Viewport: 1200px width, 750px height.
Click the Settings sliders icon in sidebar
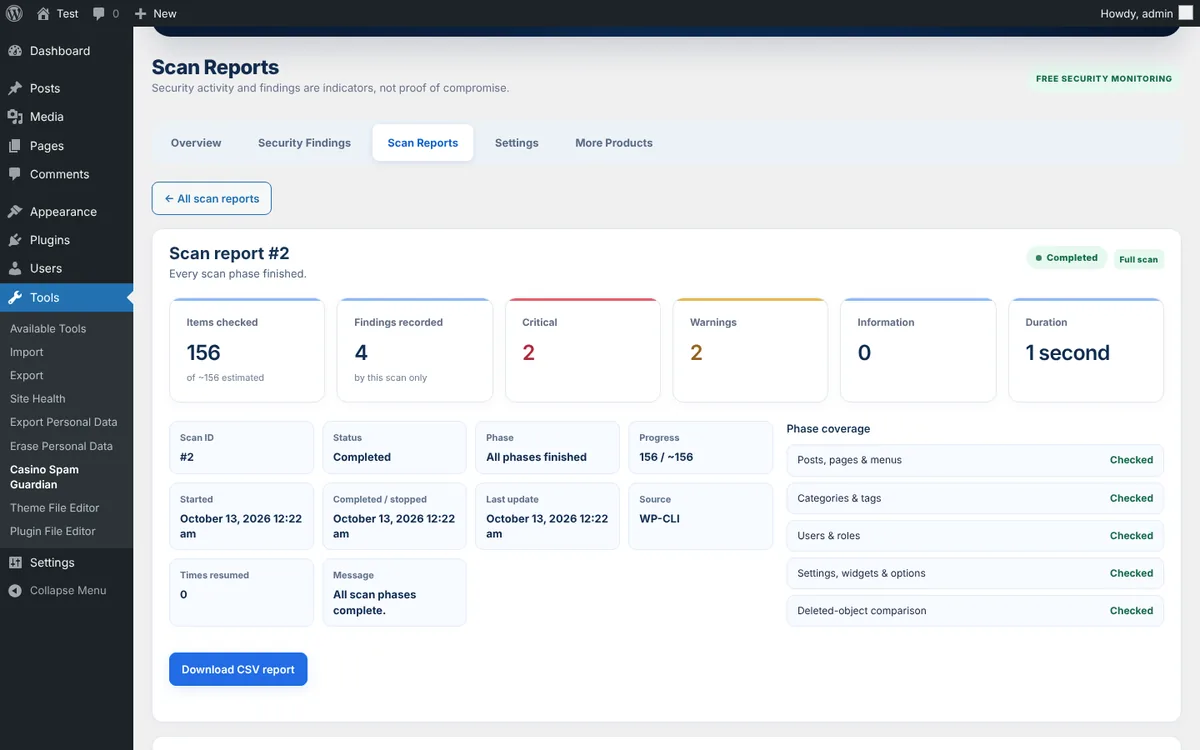point(15,563)
